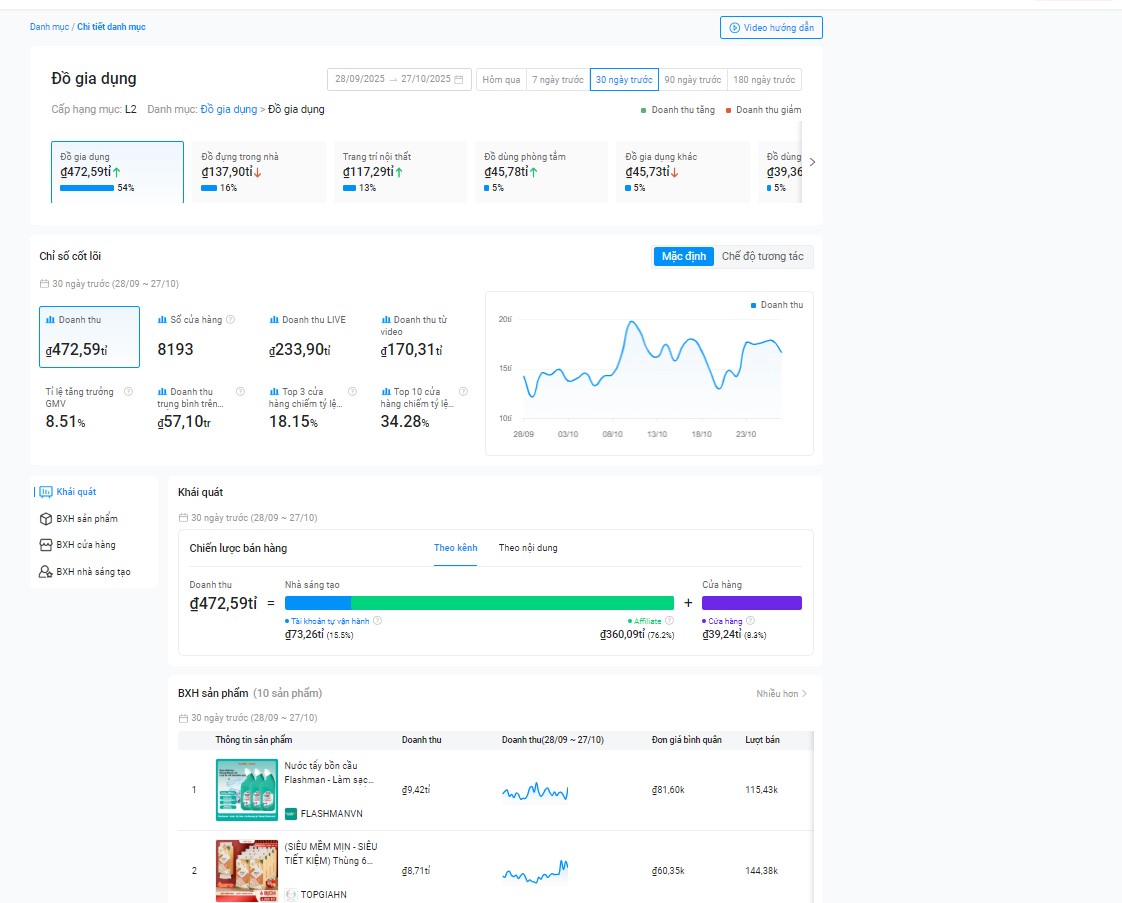Screen dimensions: 1122x903
Task: Click help icon beside Tỉ lệ tăng trưởng GMV
Action: [x=128, y=392]
